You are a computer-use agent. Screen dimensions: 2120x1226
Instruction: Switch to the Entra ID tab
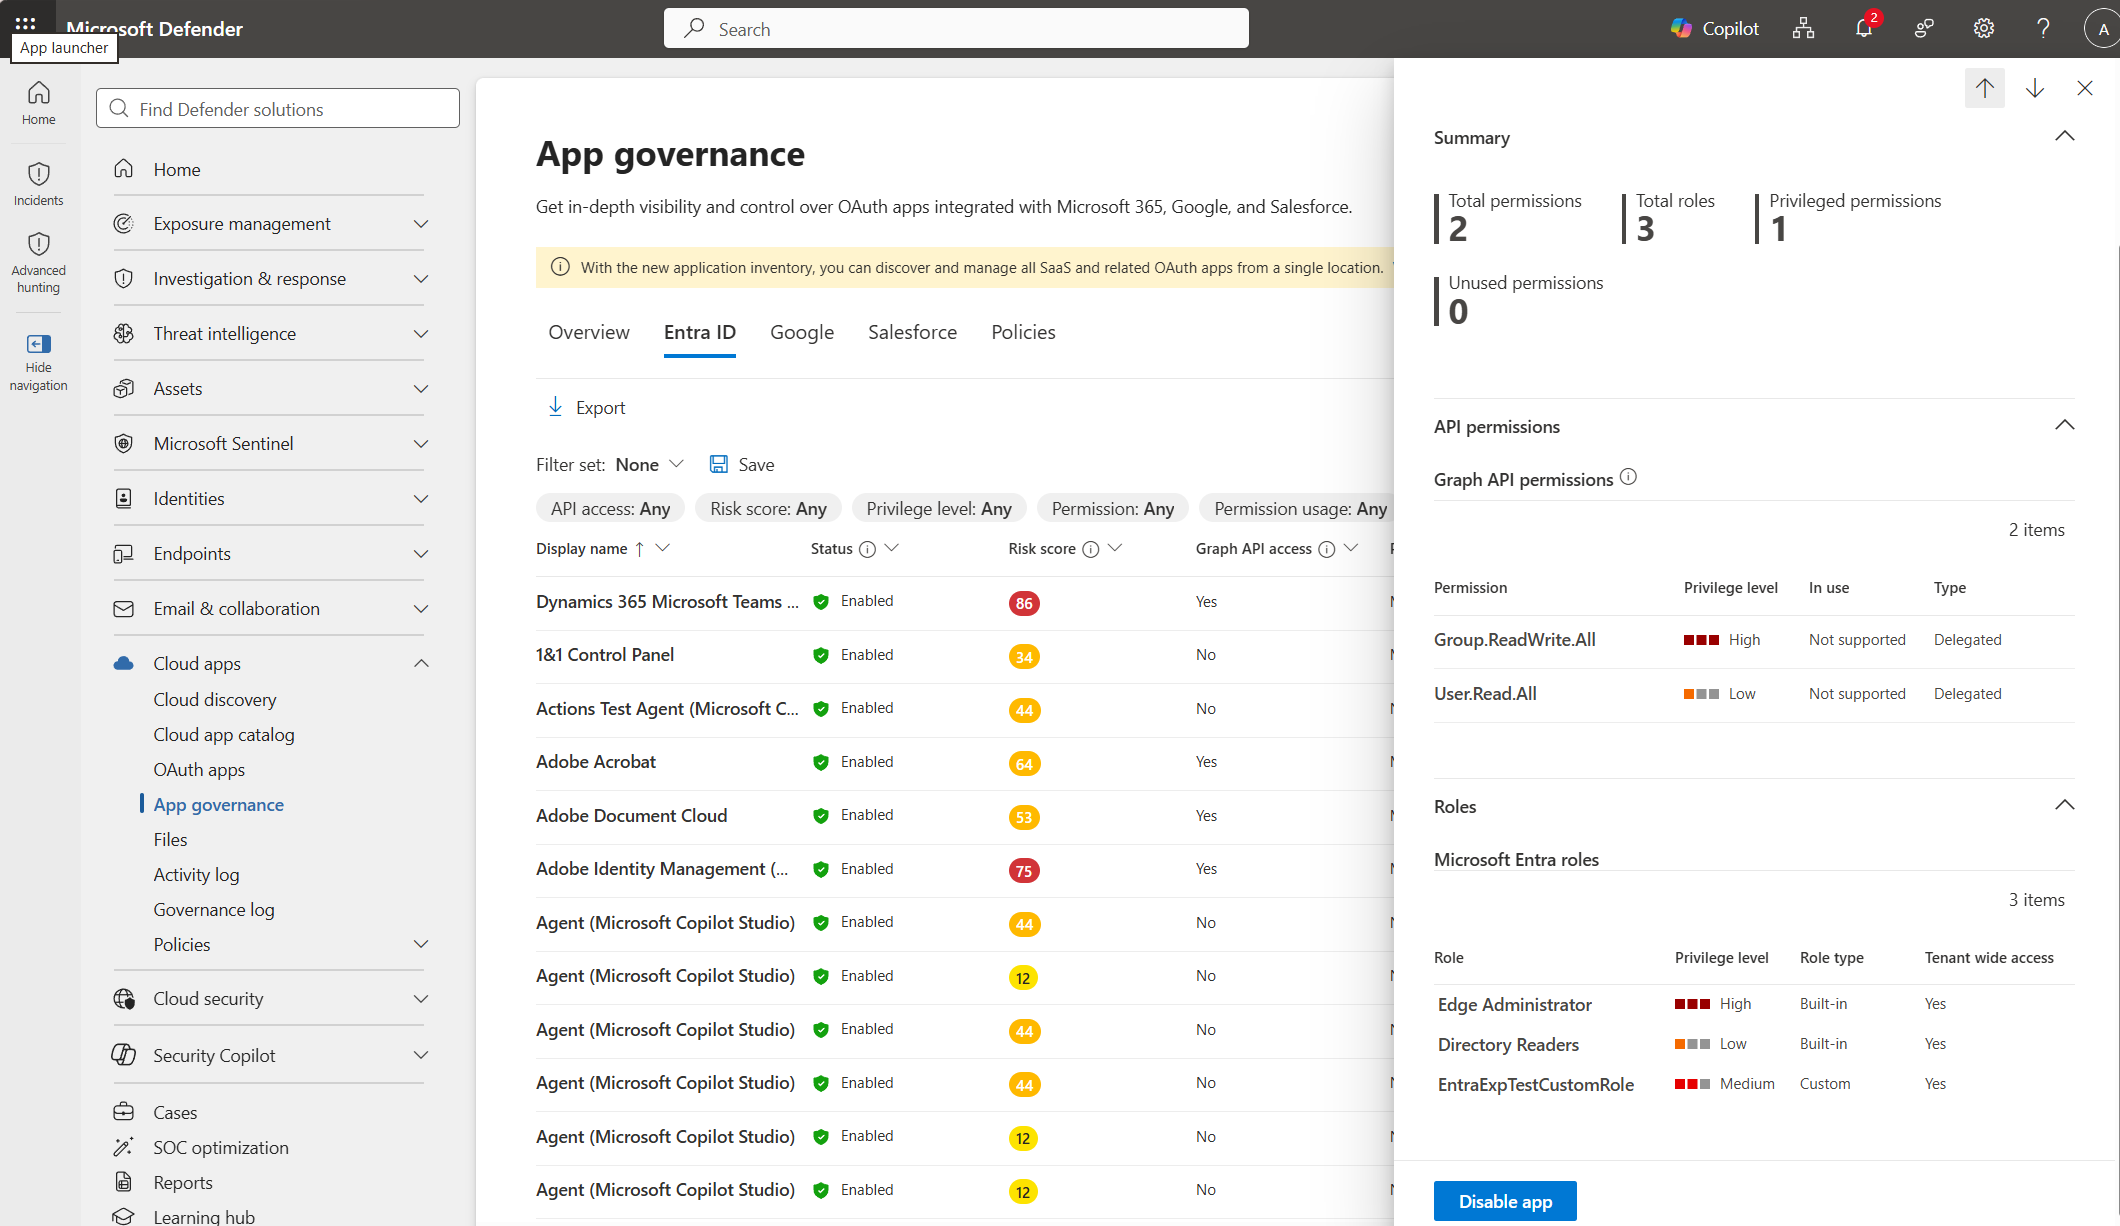[700, 332]
